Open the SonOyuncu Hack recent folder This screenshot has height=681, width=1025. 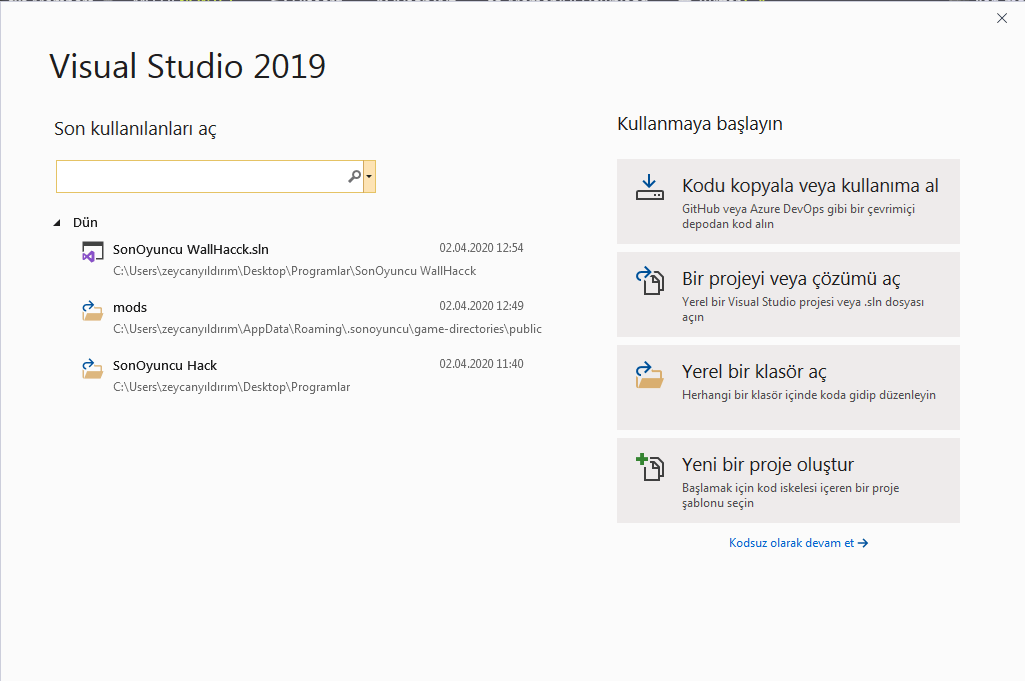point(305,376)
